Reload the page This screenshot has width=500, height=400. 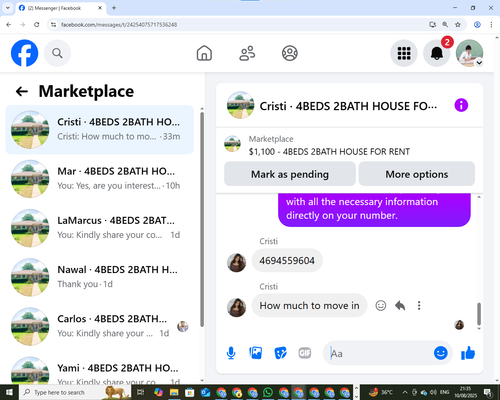point(37,24)
